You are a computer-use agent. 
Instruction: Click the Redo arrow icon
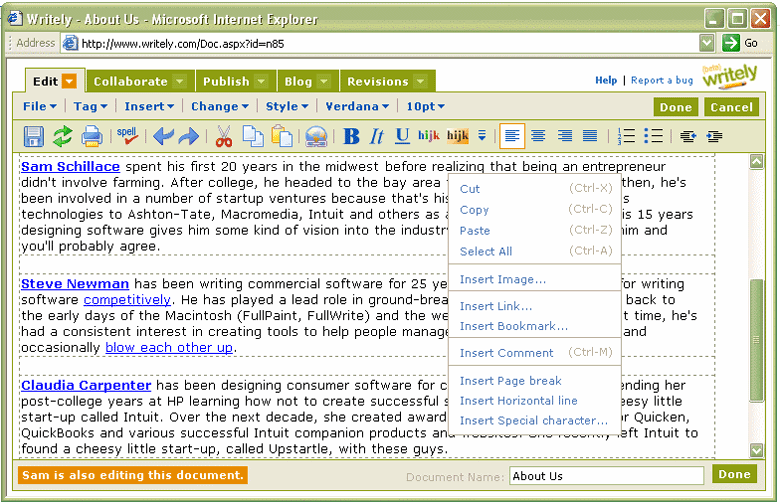tap(189, 136)
